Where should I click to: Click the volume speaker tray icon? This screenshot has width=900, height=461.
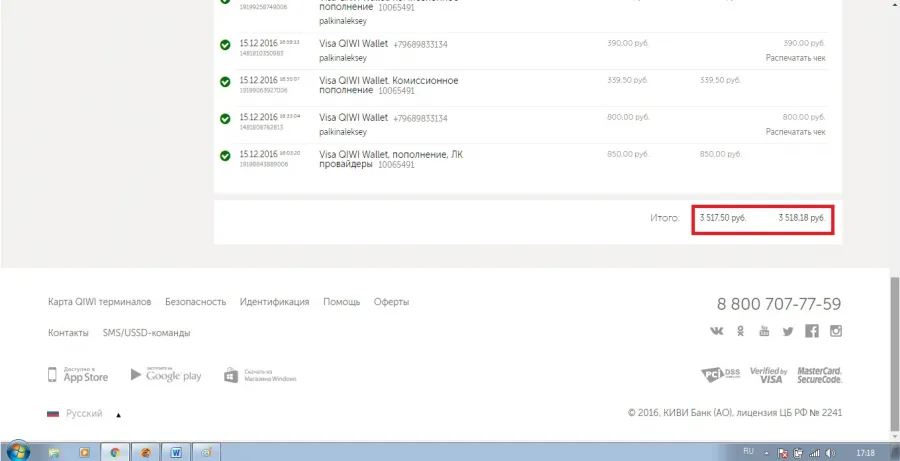(x=829, y=452)
